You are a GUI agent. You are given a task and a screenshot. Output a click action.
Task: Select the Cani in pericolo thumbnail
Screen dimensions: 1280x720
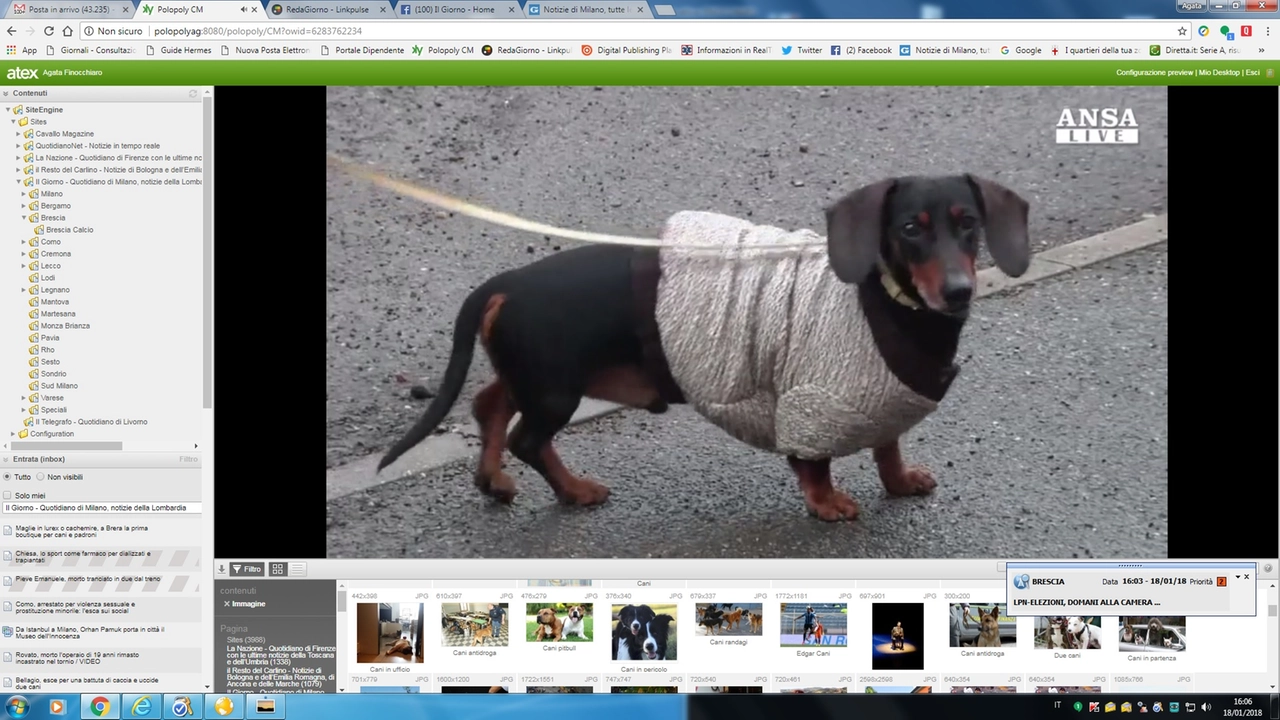tap(644, 632)
